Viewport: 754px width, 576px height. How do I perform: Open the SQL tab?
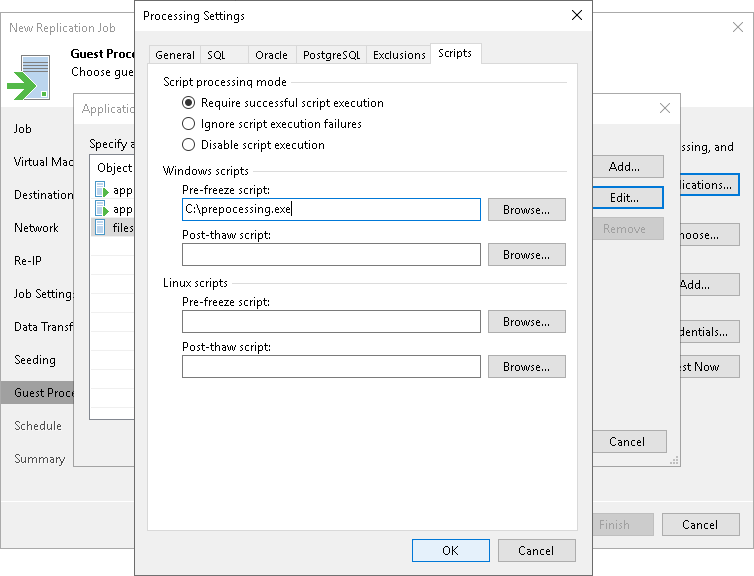[x=217, y=55]
